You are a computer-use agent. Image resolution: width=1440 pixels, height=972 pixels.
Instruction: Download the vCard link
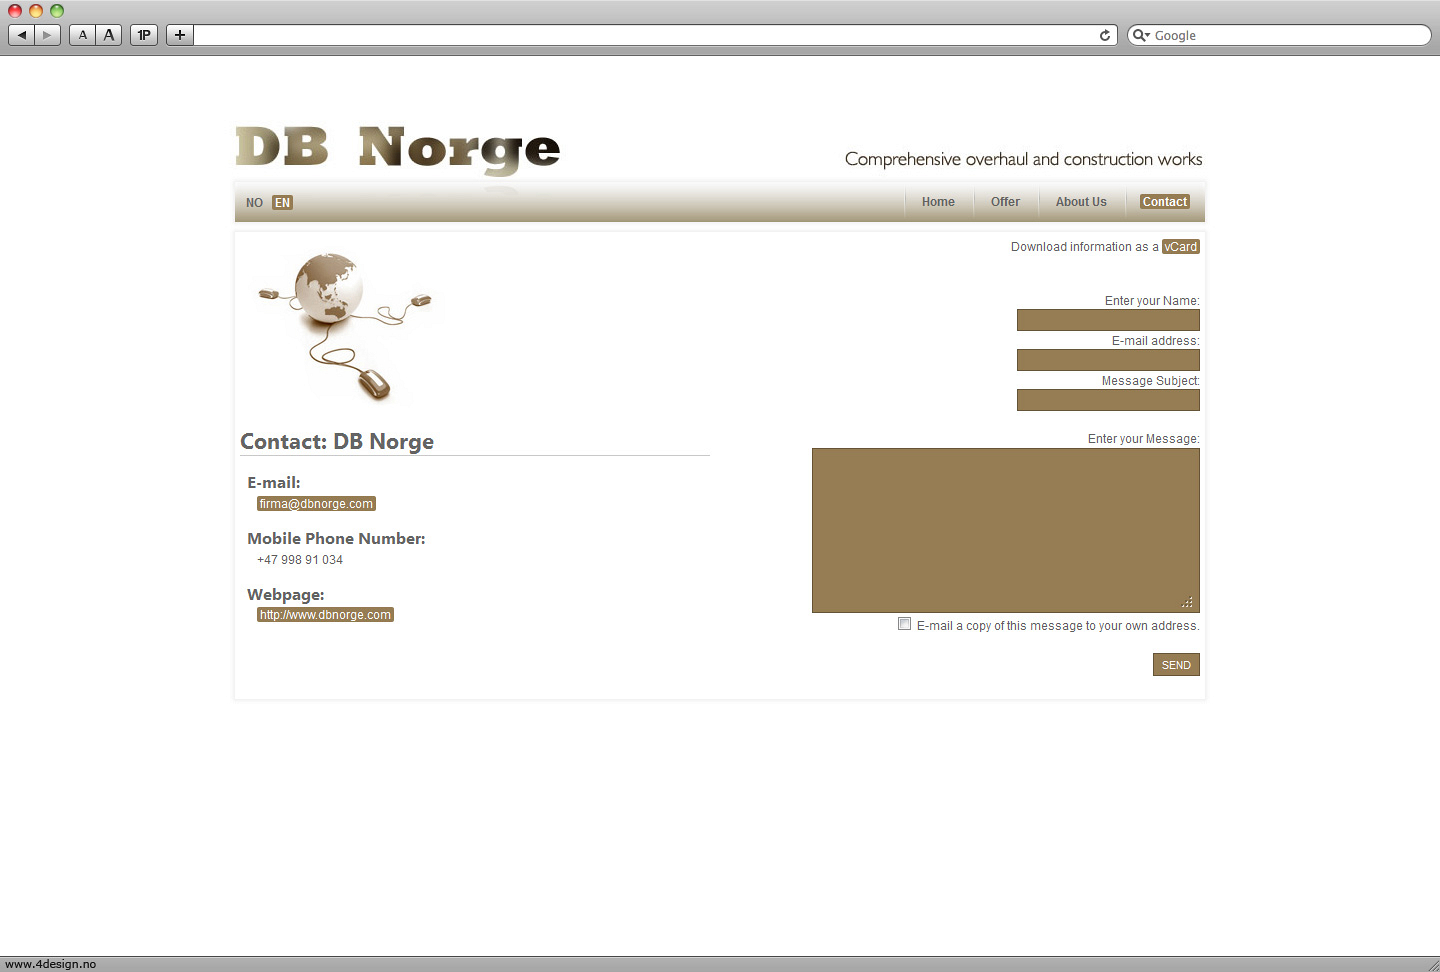click(x=1180, y=247)
